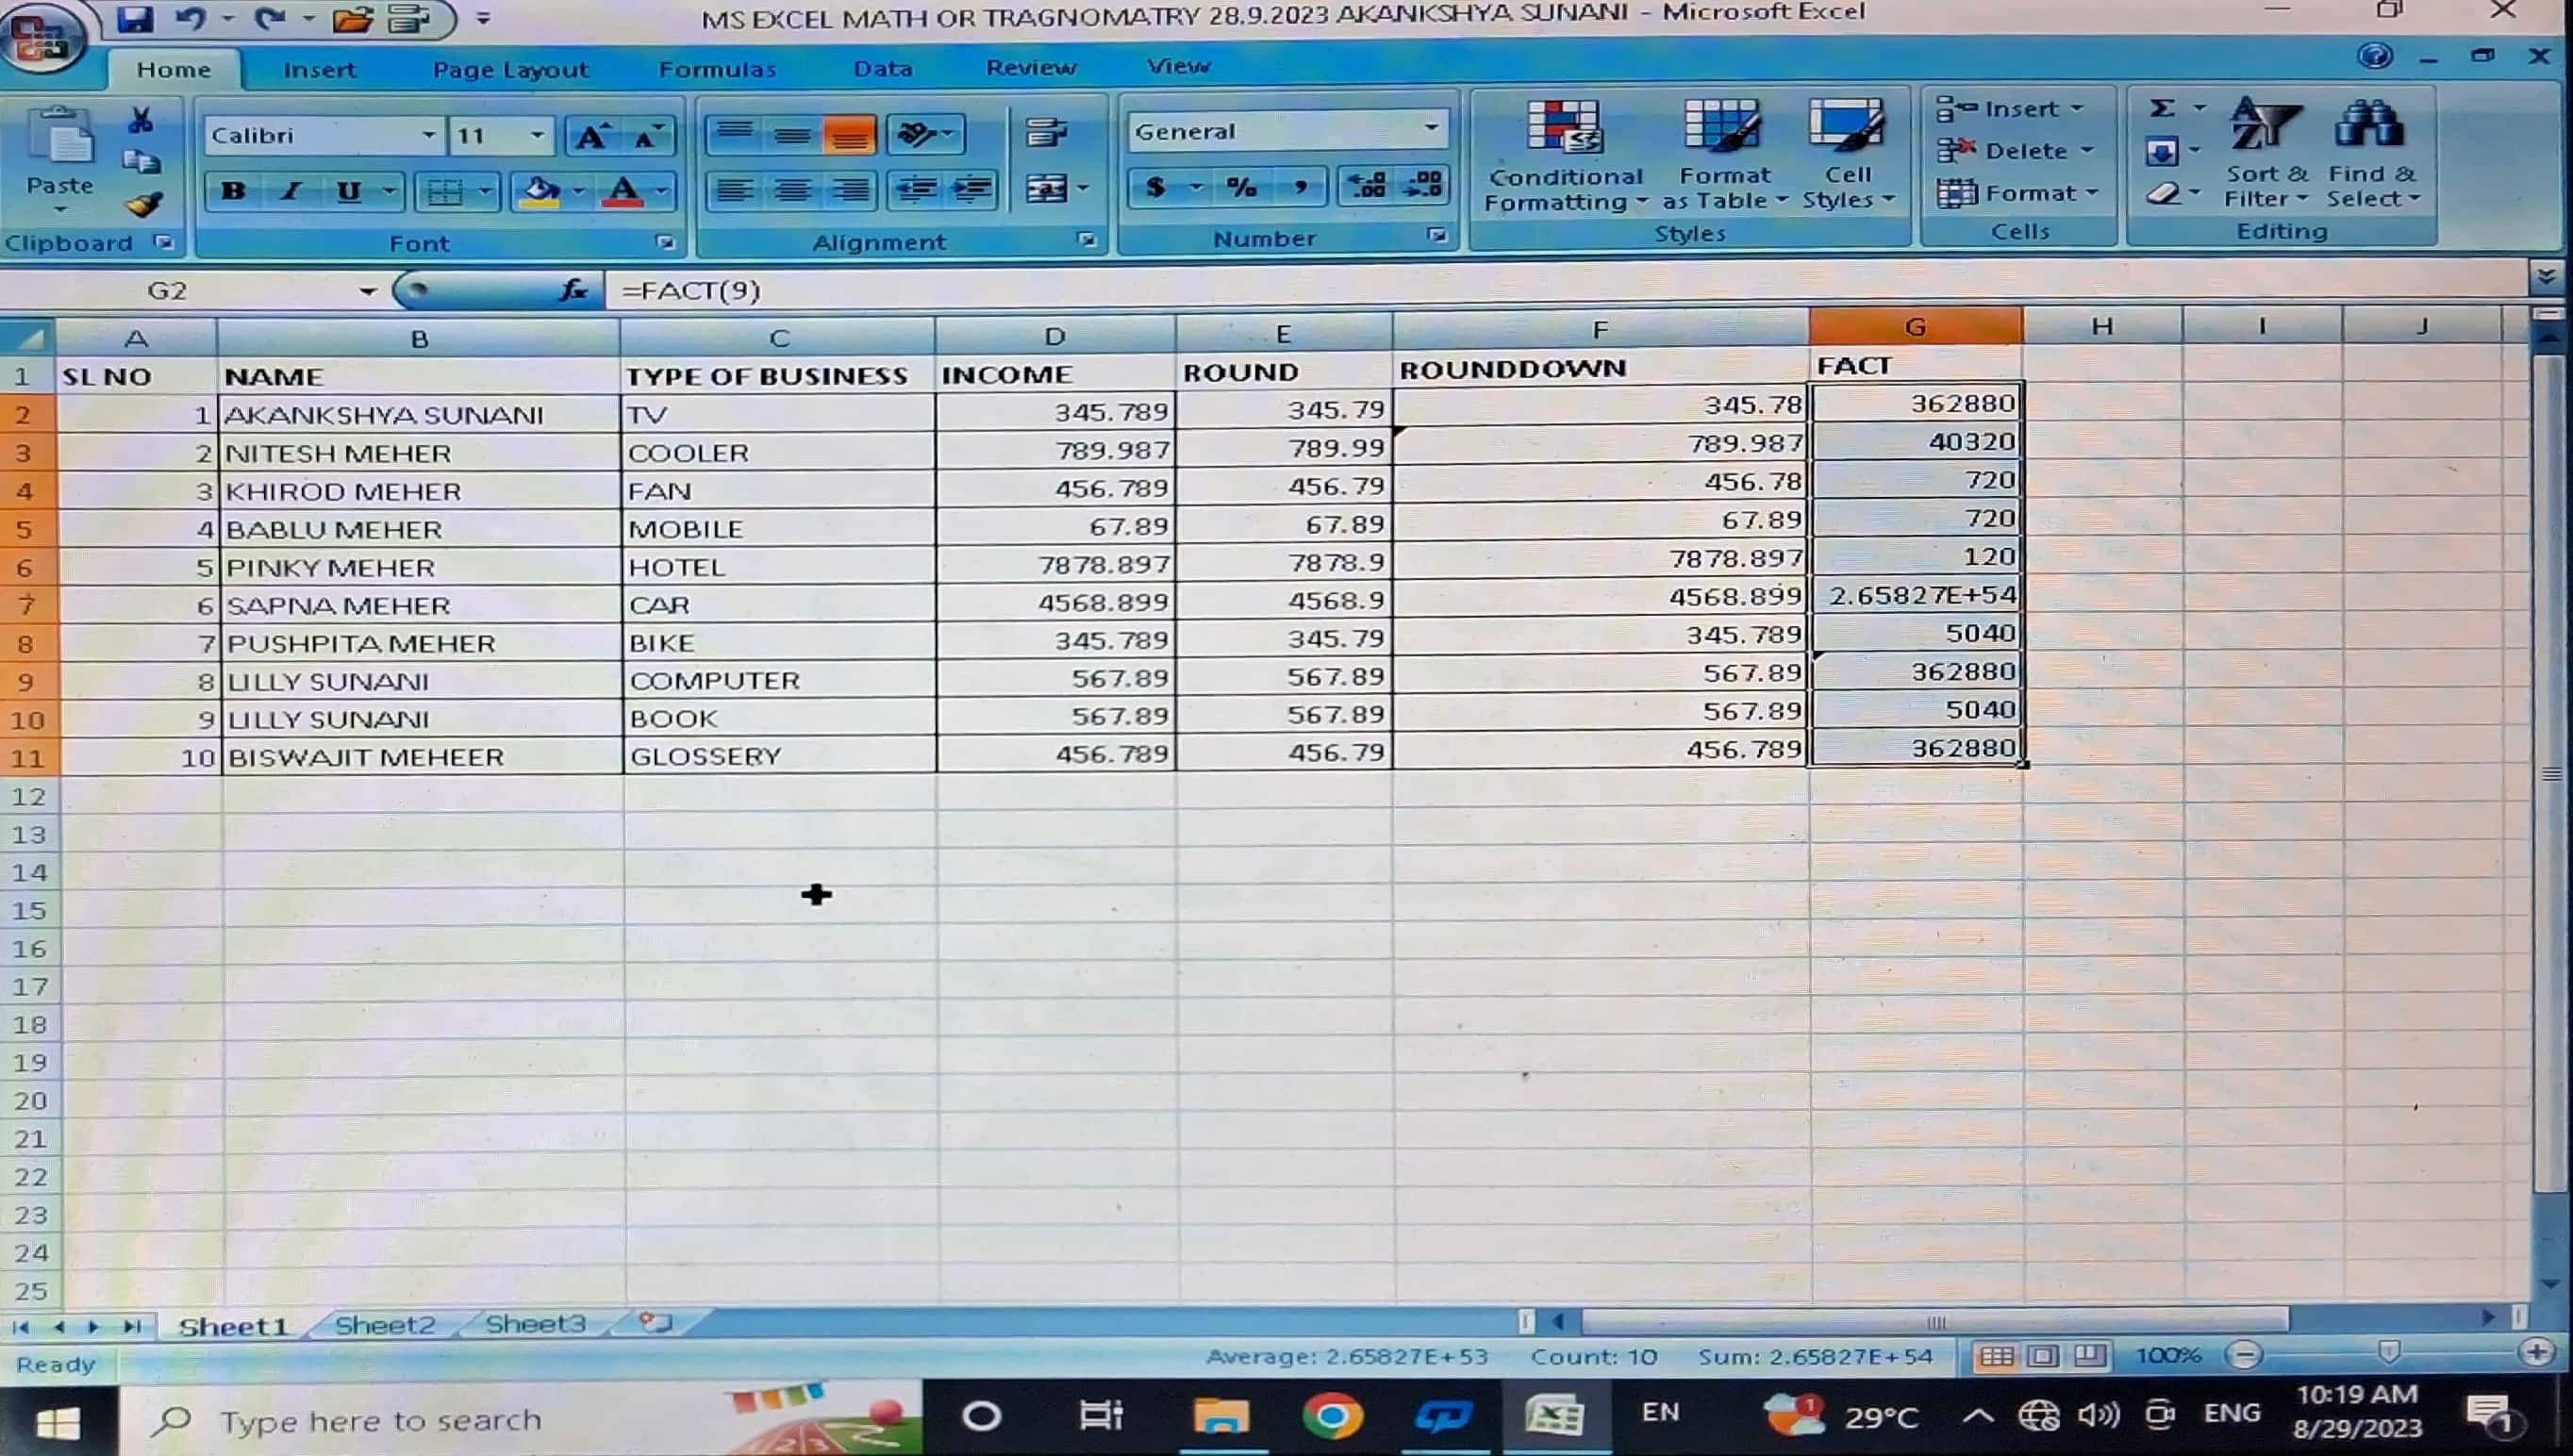The image size is (2573, 1456).
Task: Open the Name Box dropdown arrow
Action: (x=367, y=291)
